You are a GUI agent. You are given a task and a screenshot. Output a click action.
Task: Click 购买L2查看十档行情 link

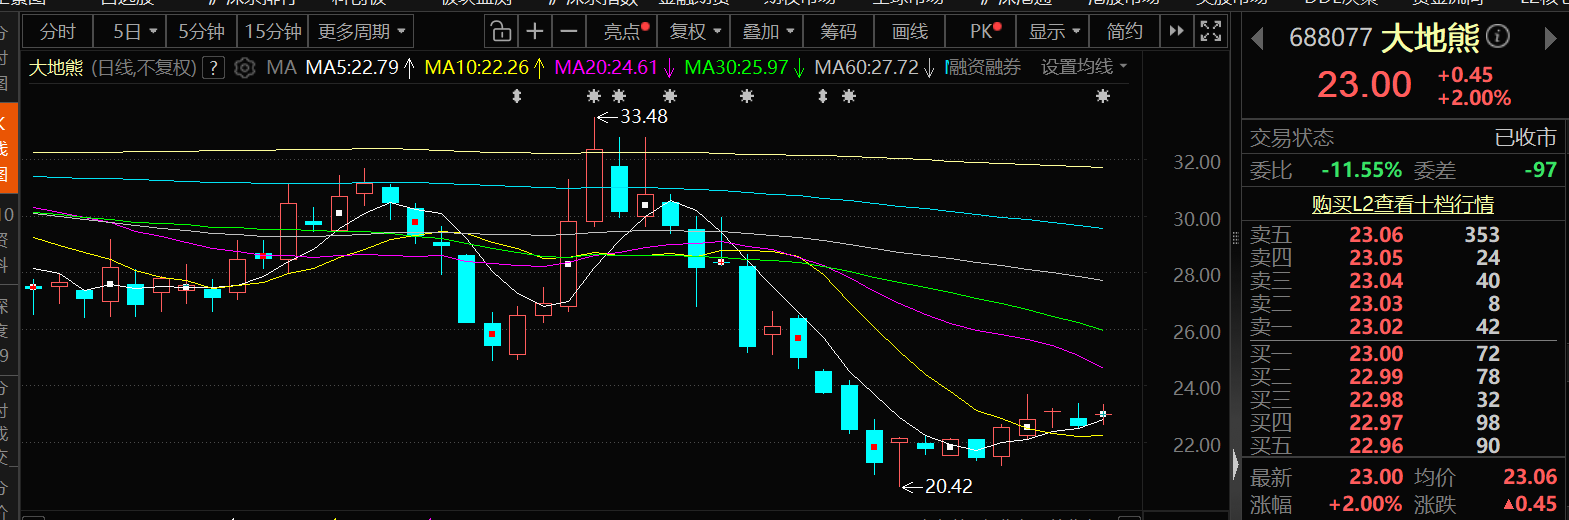1403,204
